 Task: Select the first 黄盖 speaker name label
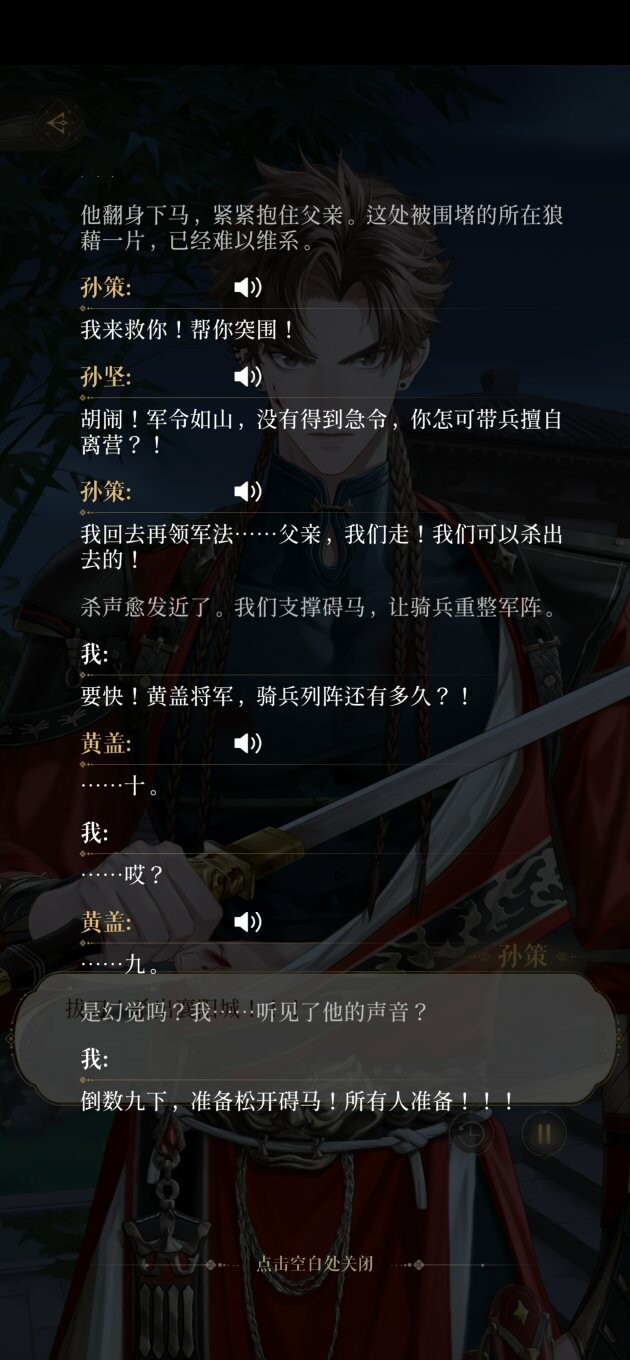(105, 742)
